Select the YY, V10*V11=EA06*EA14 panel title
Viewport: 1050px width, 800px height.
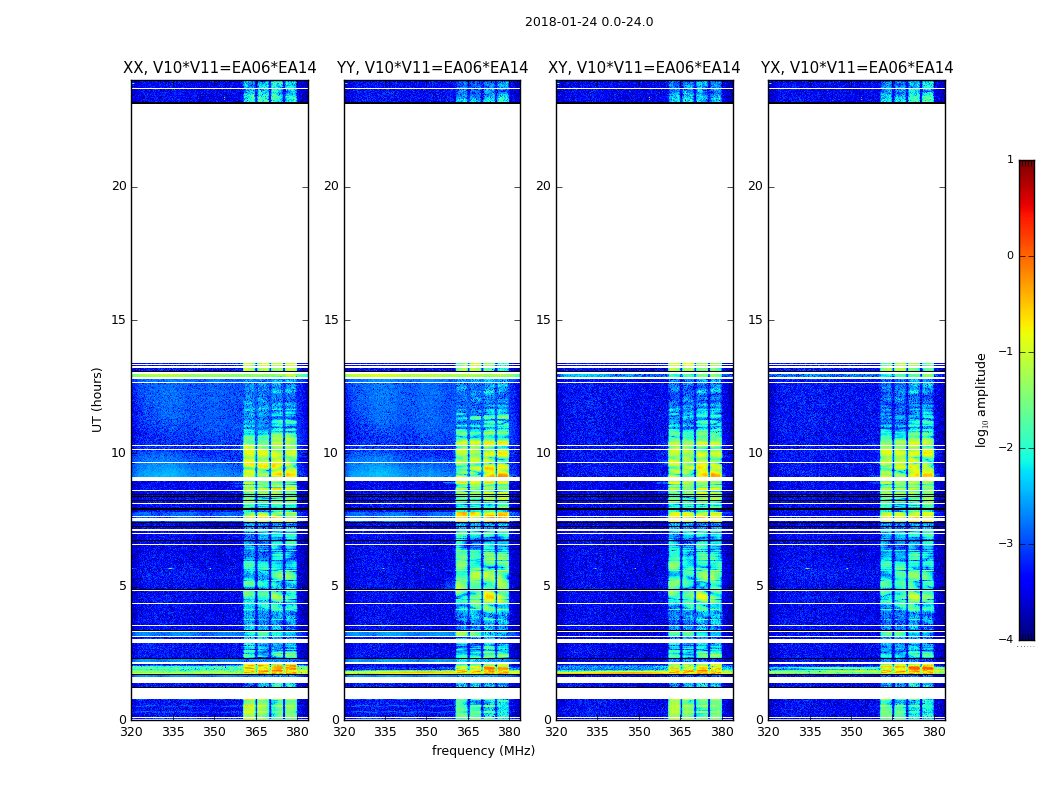(432, 68)
